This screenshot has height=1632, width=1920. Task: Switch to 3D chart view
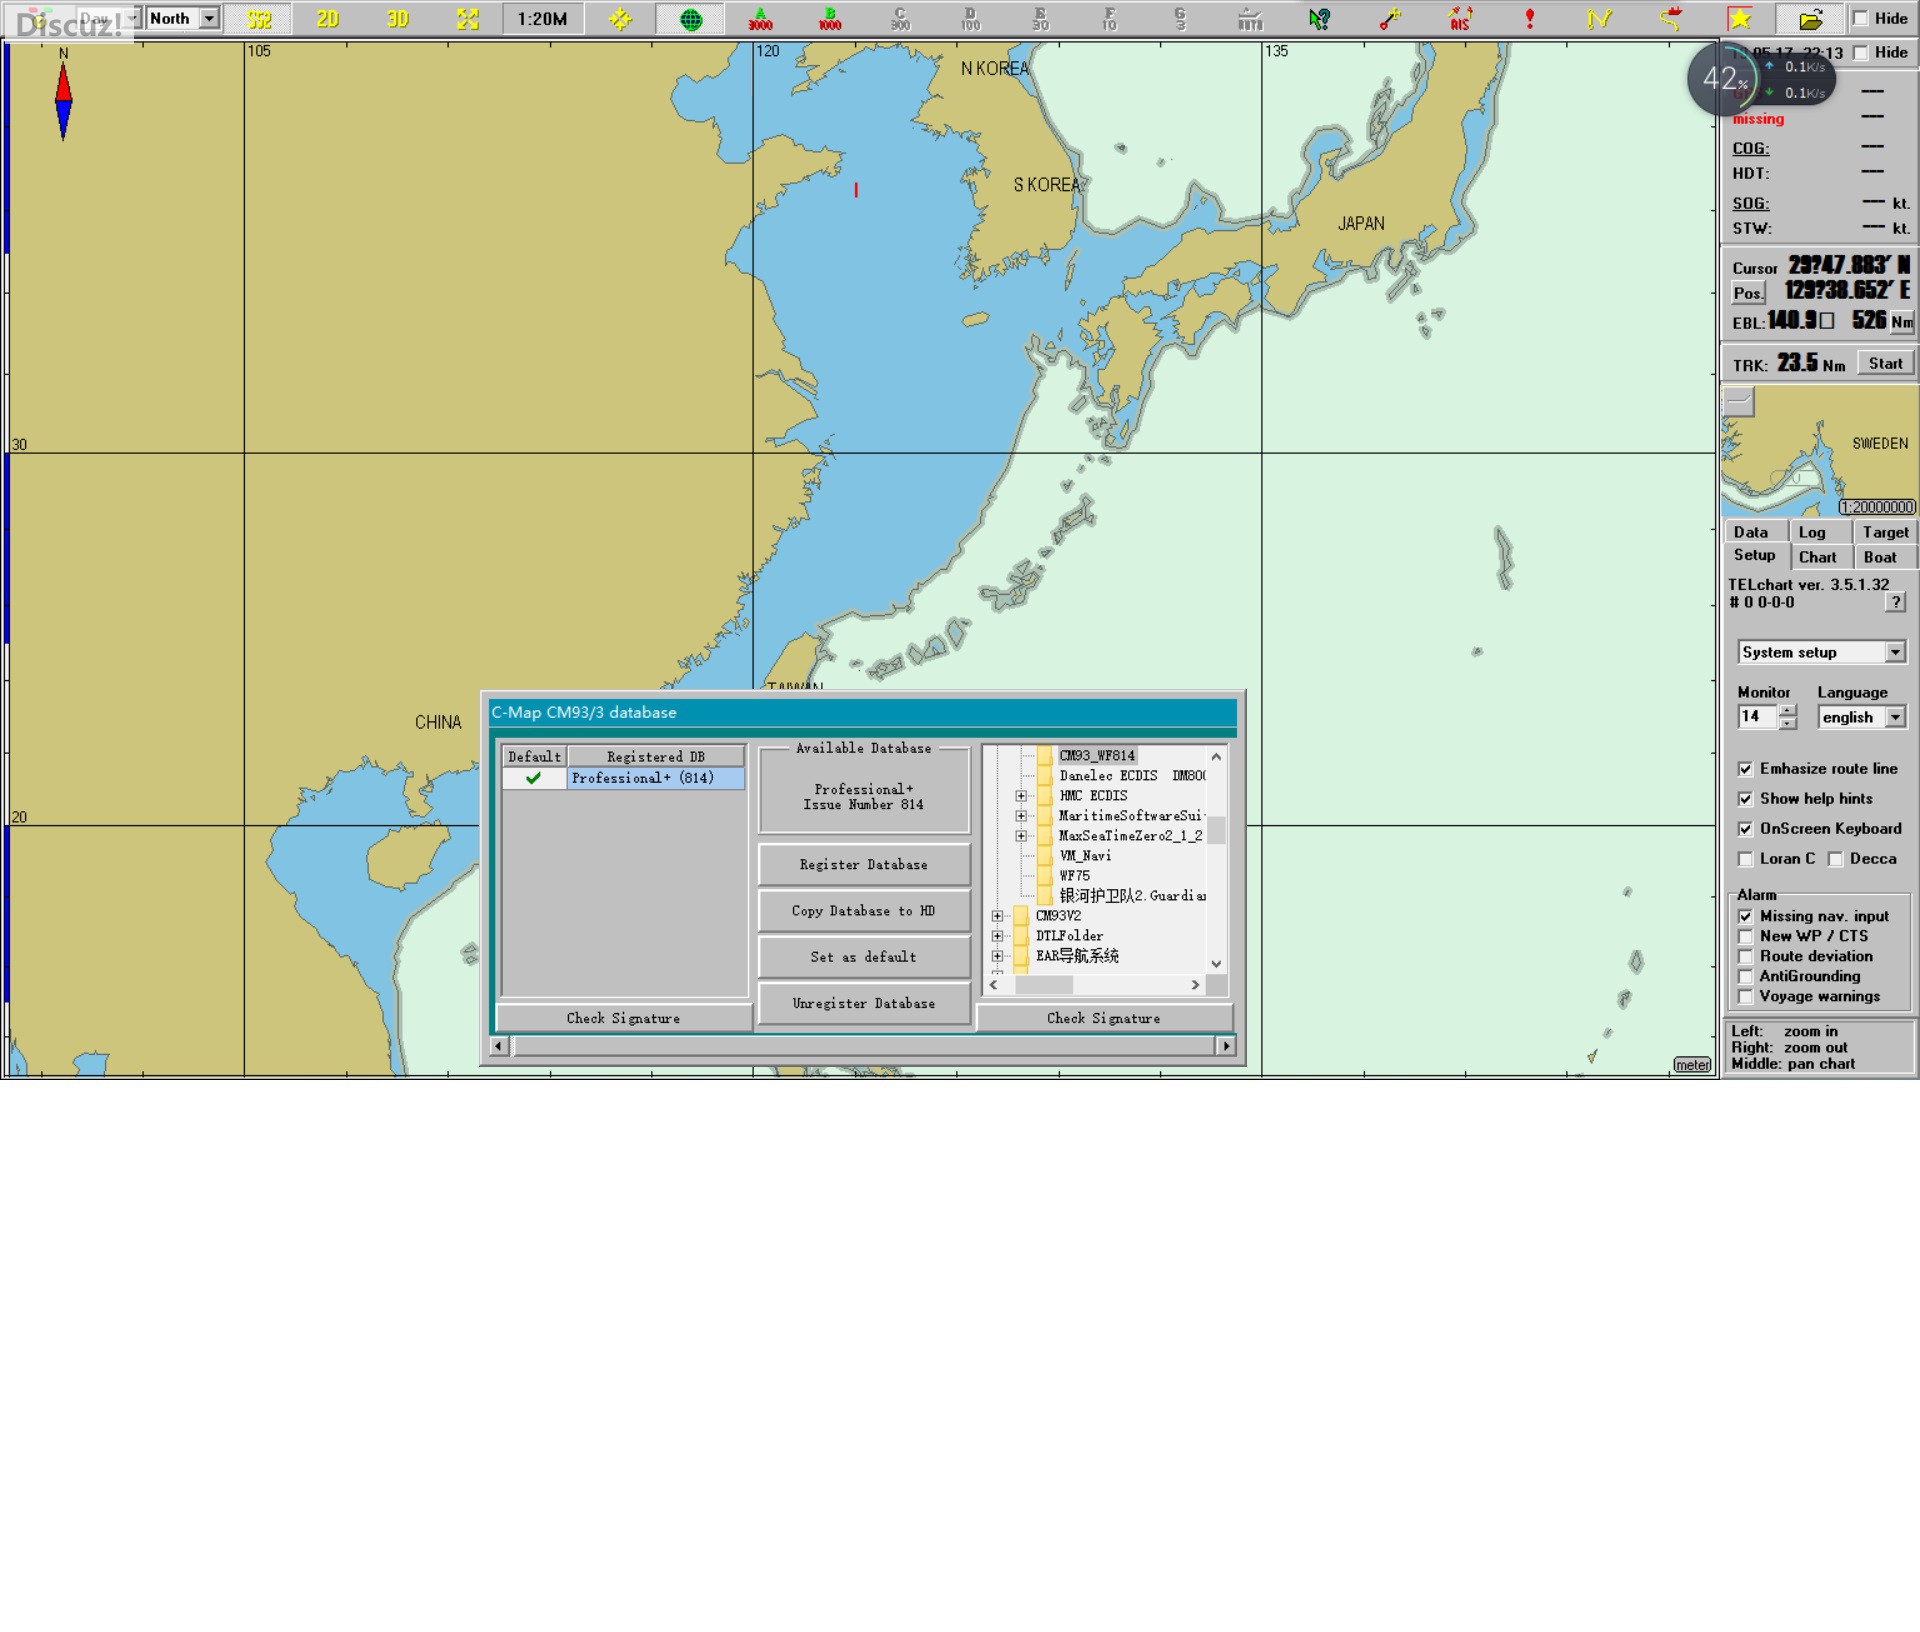point(398,19)
